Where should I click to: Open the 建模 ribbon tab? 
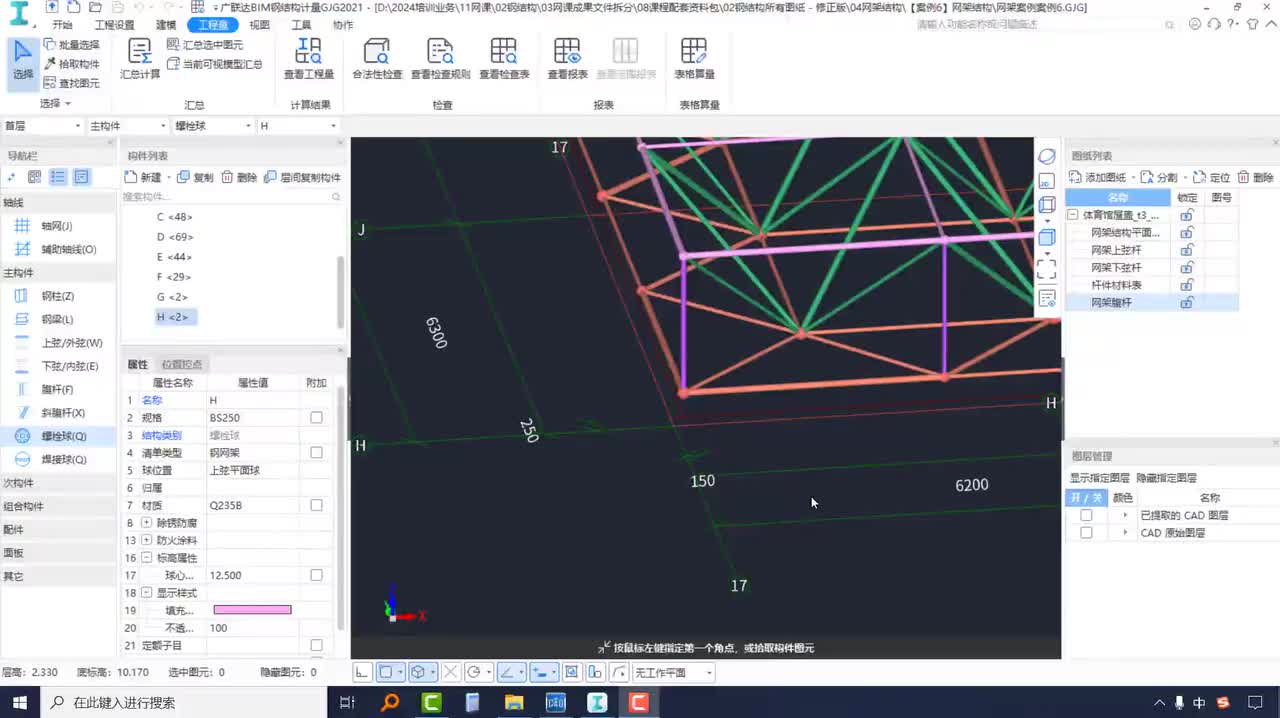point(166,25)
